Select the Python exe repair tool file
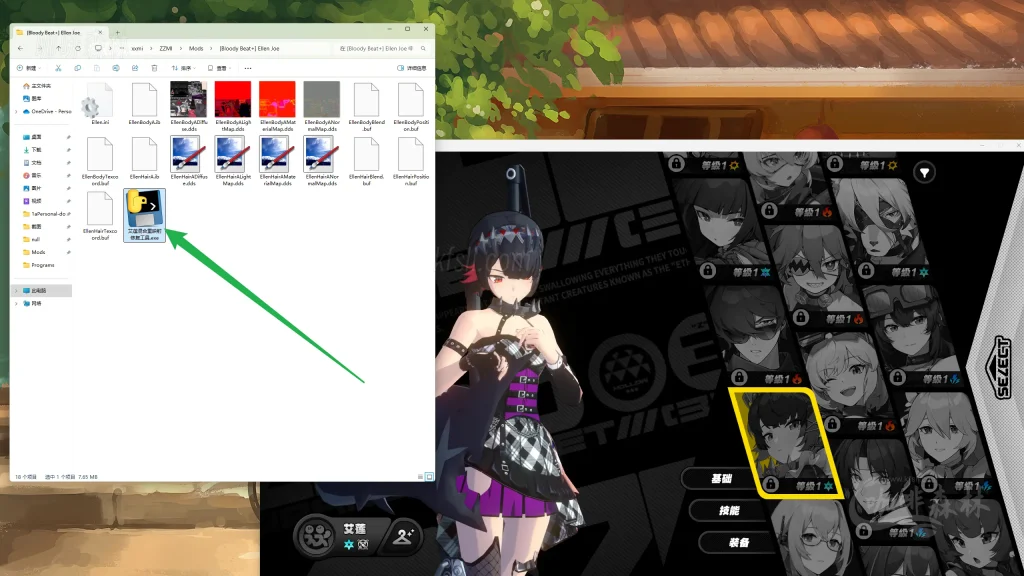Screen dimensions: 1024x576 144,215
